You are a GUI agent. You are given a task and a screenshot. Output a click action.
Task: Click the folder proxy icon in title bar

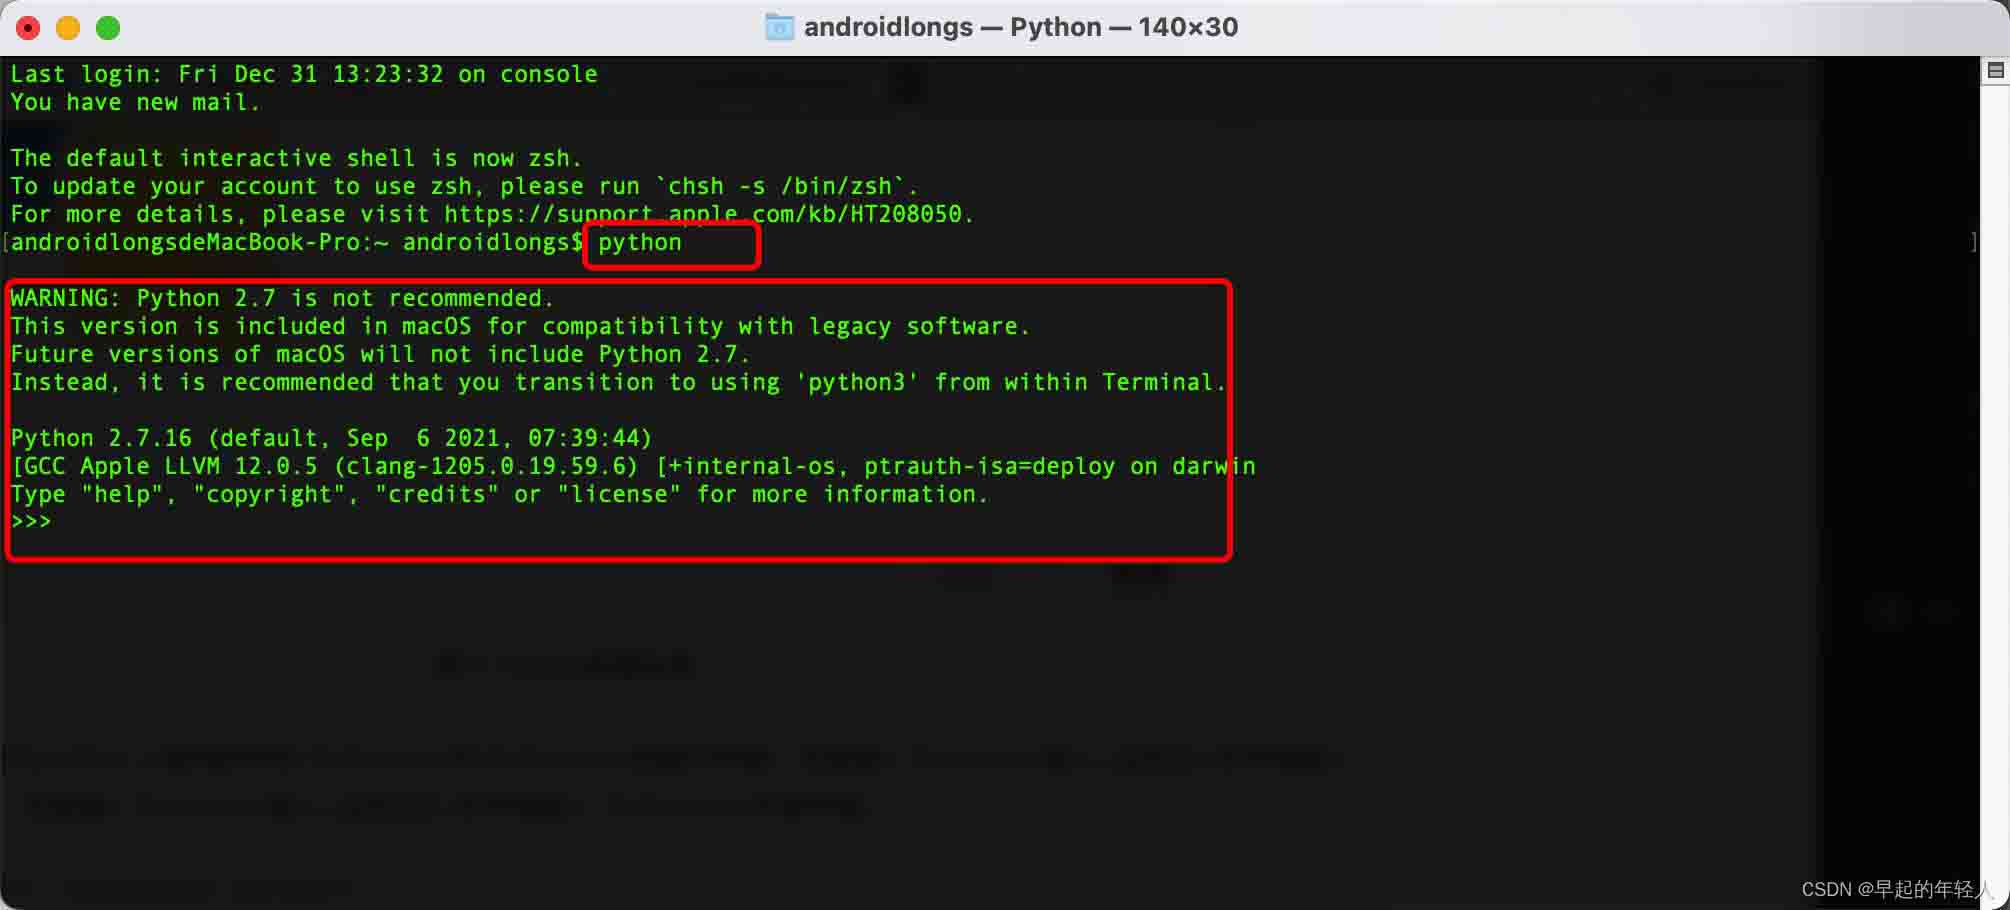779,27
